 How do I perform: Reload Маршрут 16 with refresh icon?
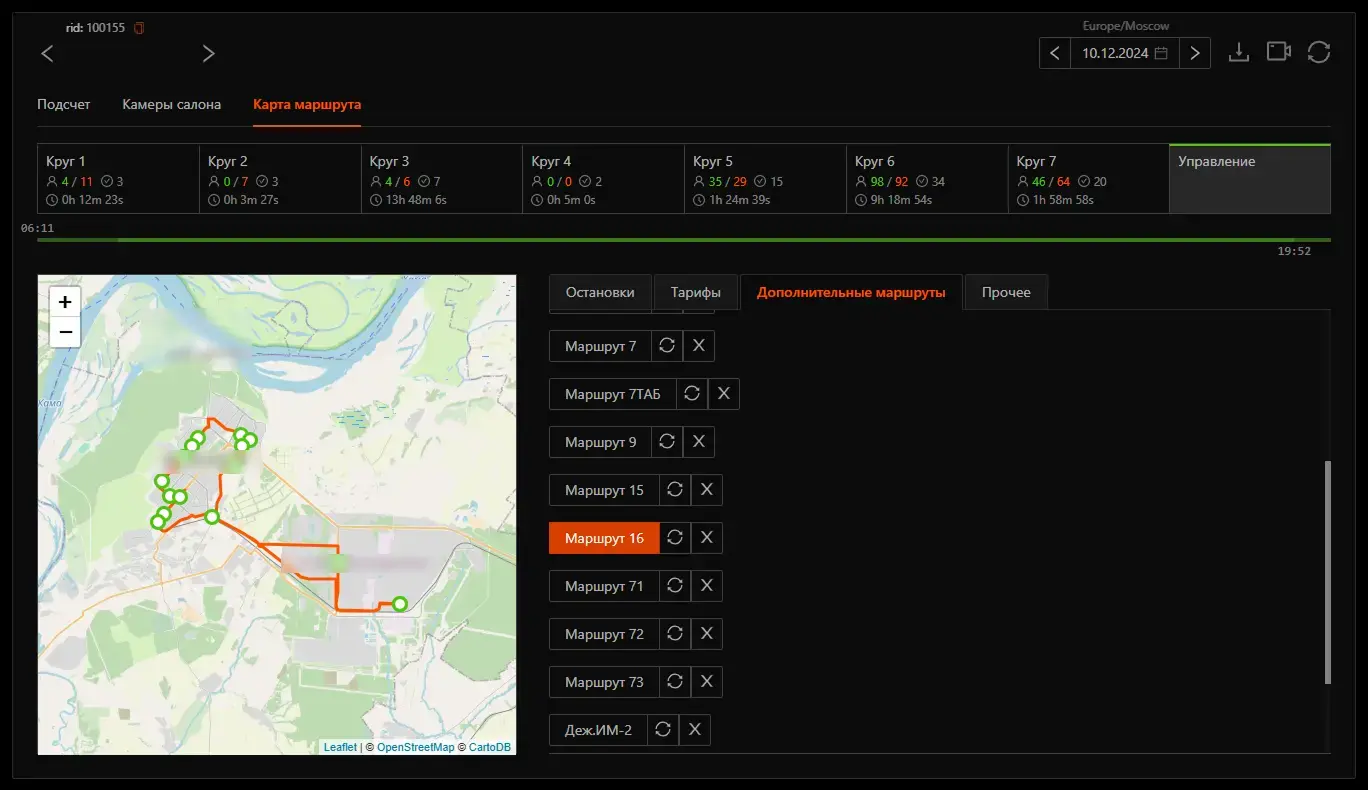pyautogui.click(x=675, y=538)
